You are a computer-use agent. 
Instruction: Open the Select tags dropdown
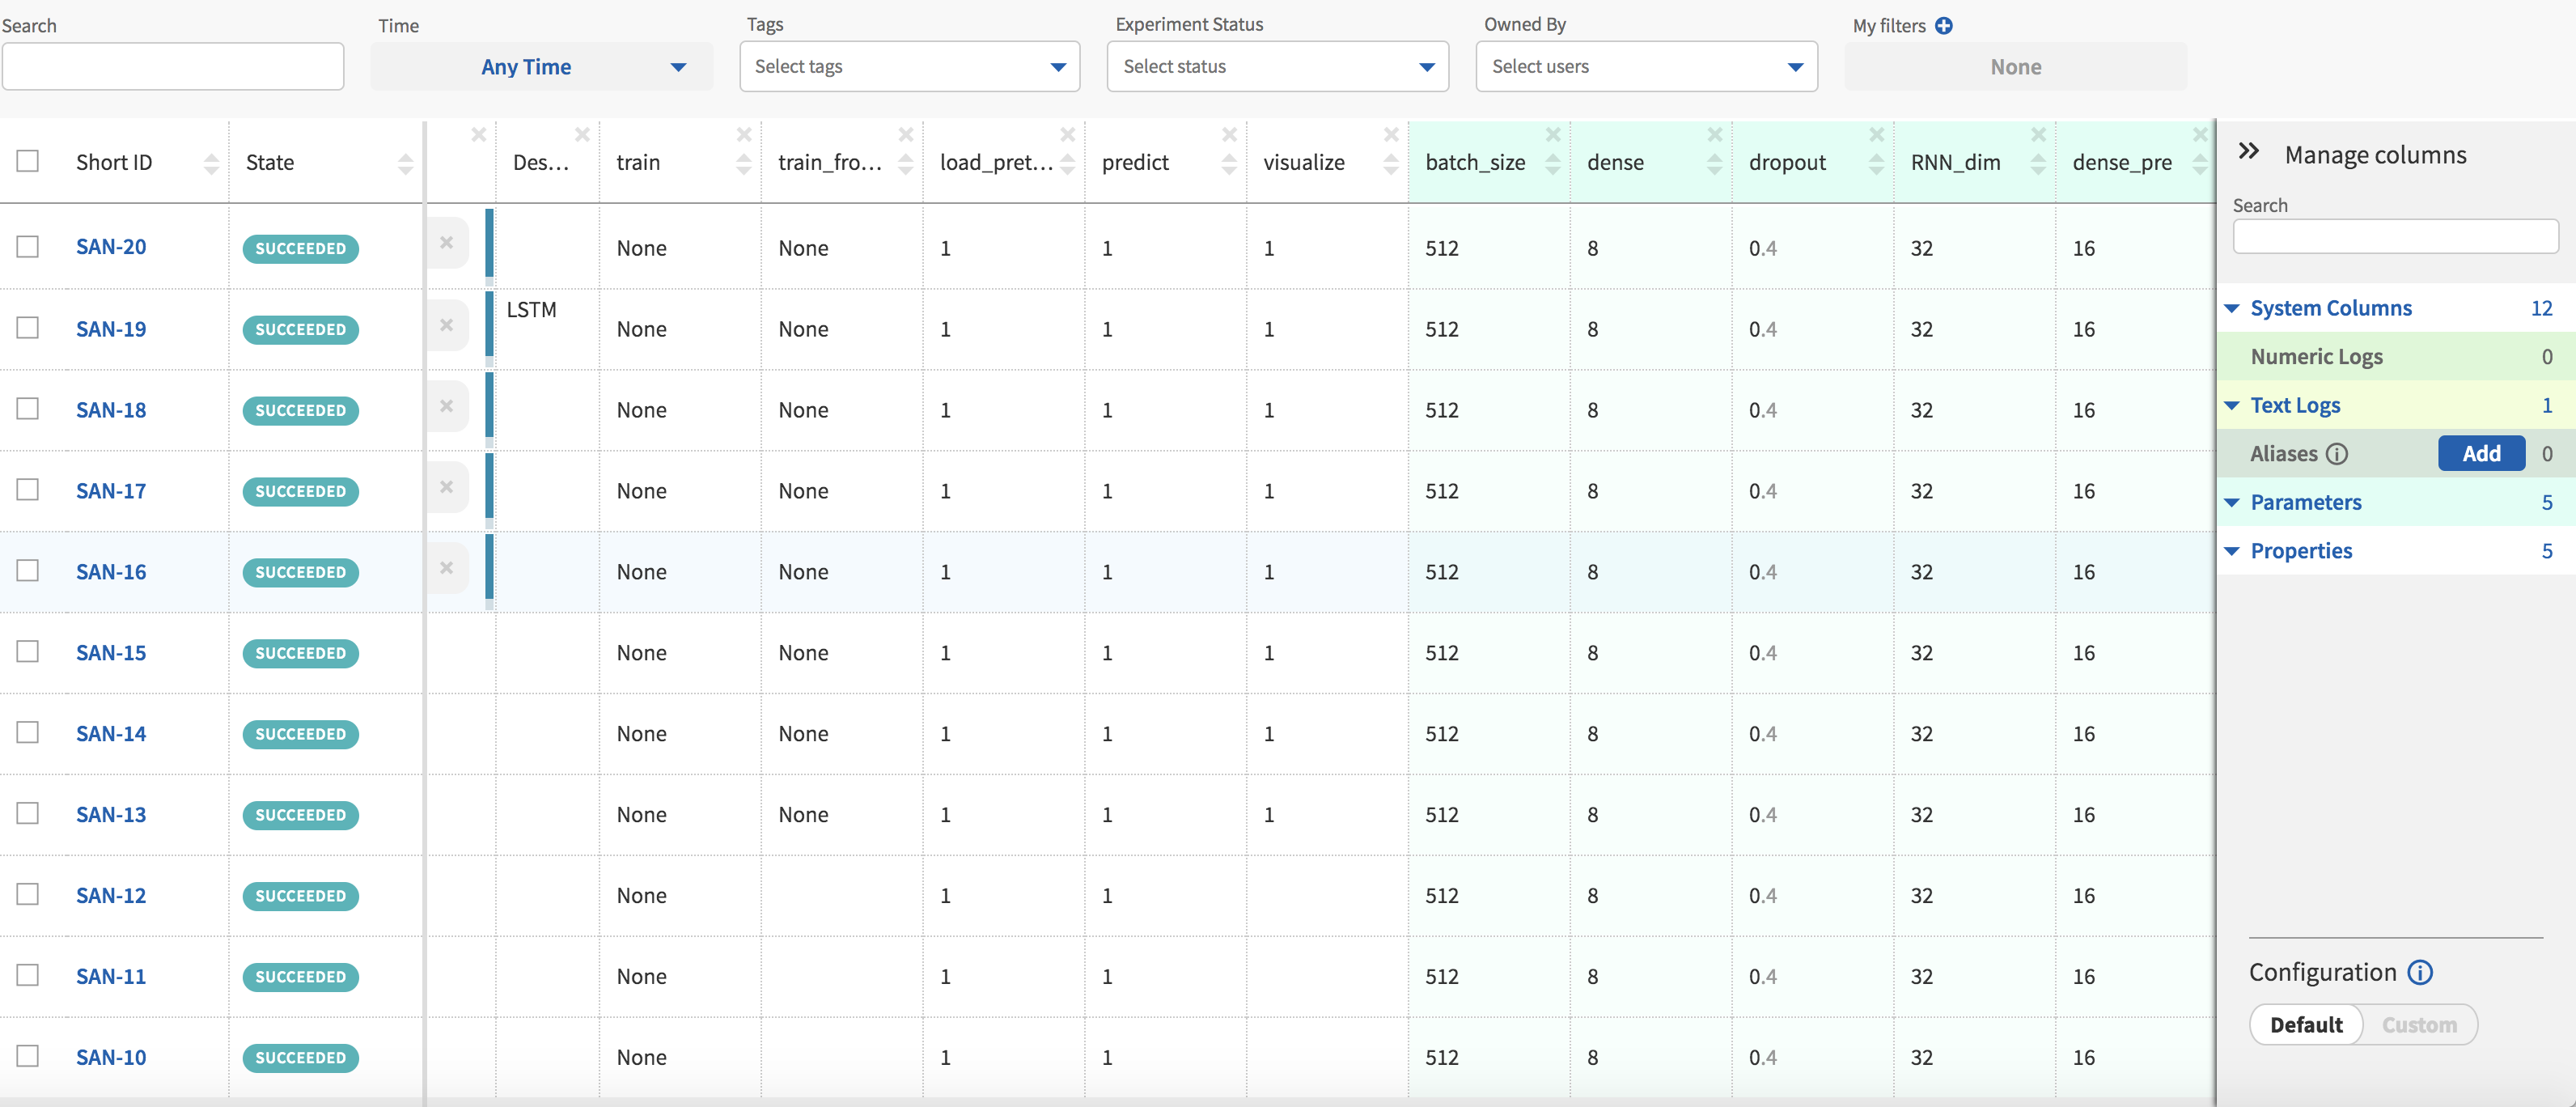909,67
